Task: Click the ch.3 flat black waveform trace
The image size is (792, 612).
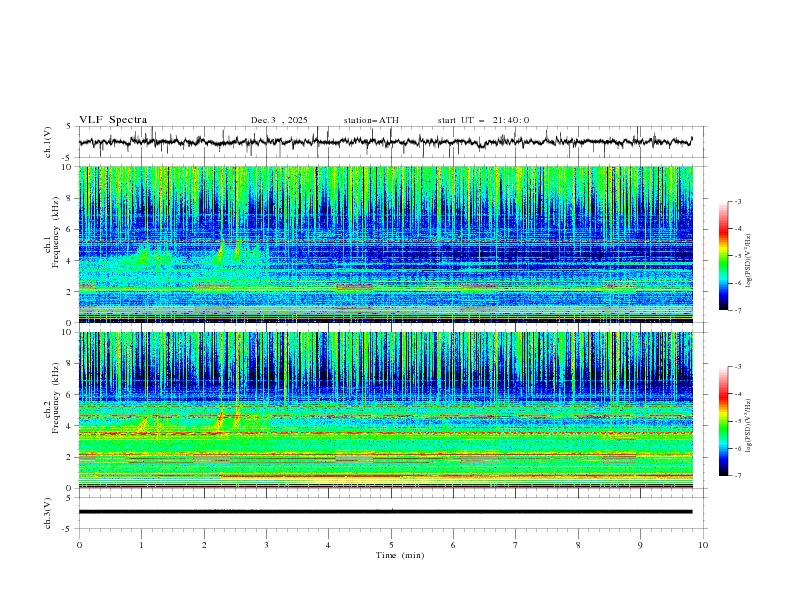Action: click(385, 512)
